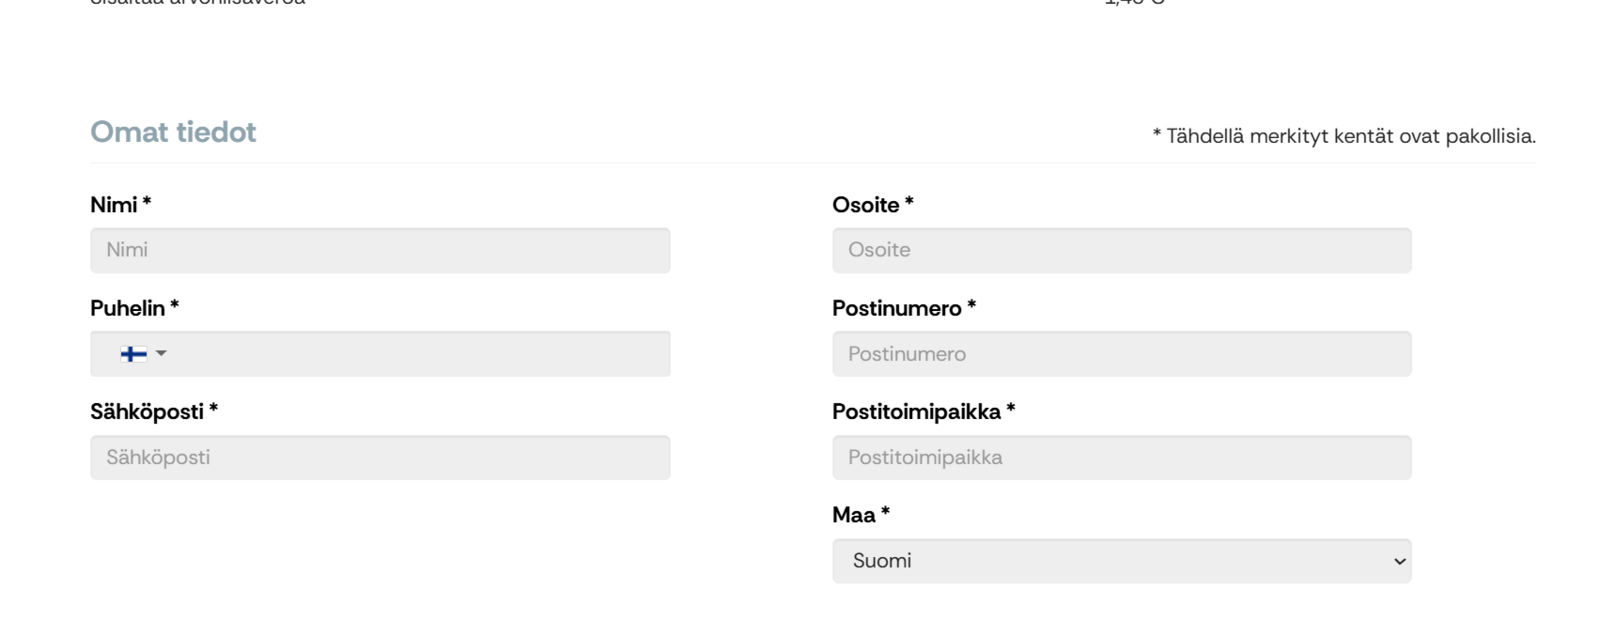Click the bold Postinumero * label
Screen dimensions: 1600x621
coord(904,308)
